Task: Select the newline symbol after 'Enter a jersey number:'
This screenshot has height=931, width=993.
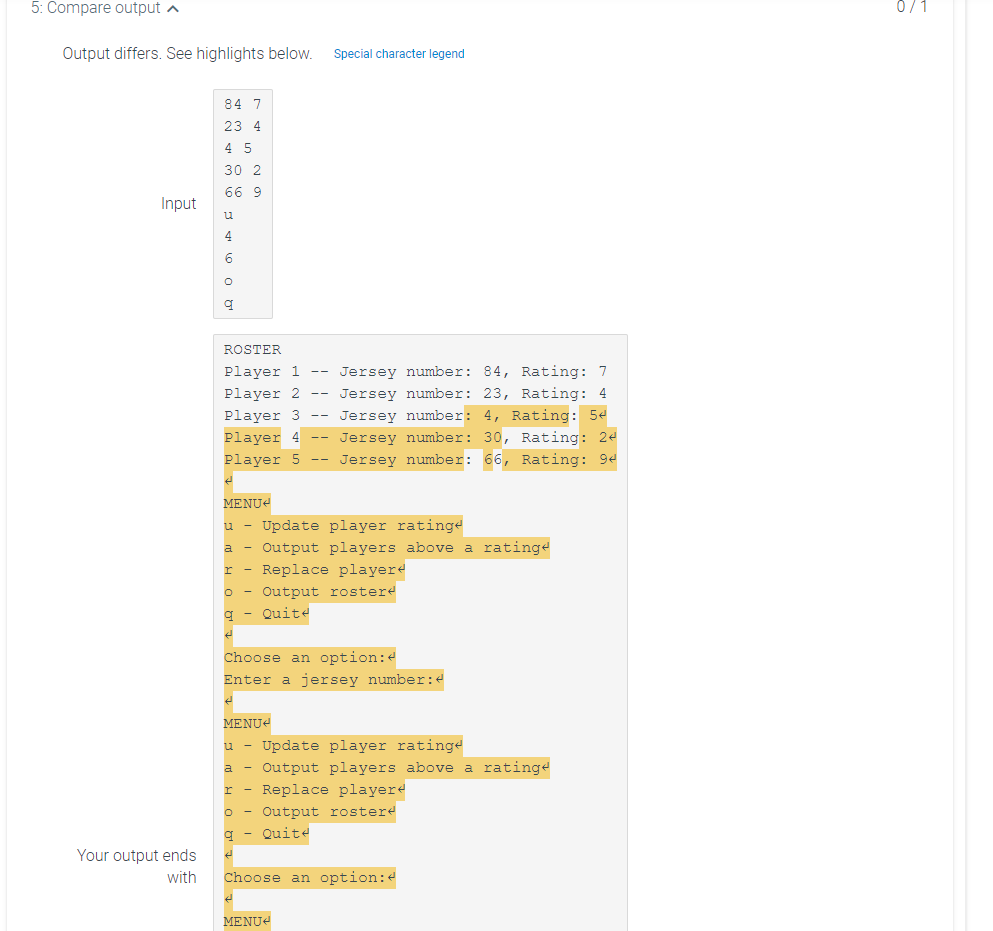Action: click(438, 679)
